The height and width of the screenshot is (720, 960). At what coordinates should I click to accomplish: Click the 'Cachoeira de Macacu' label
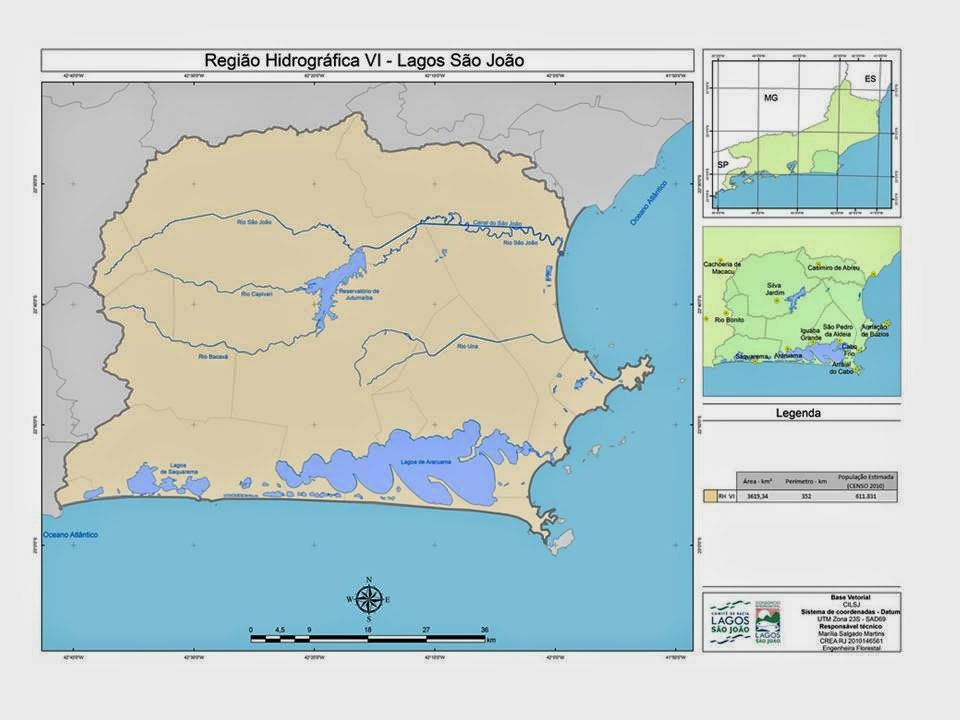point(722,268)
